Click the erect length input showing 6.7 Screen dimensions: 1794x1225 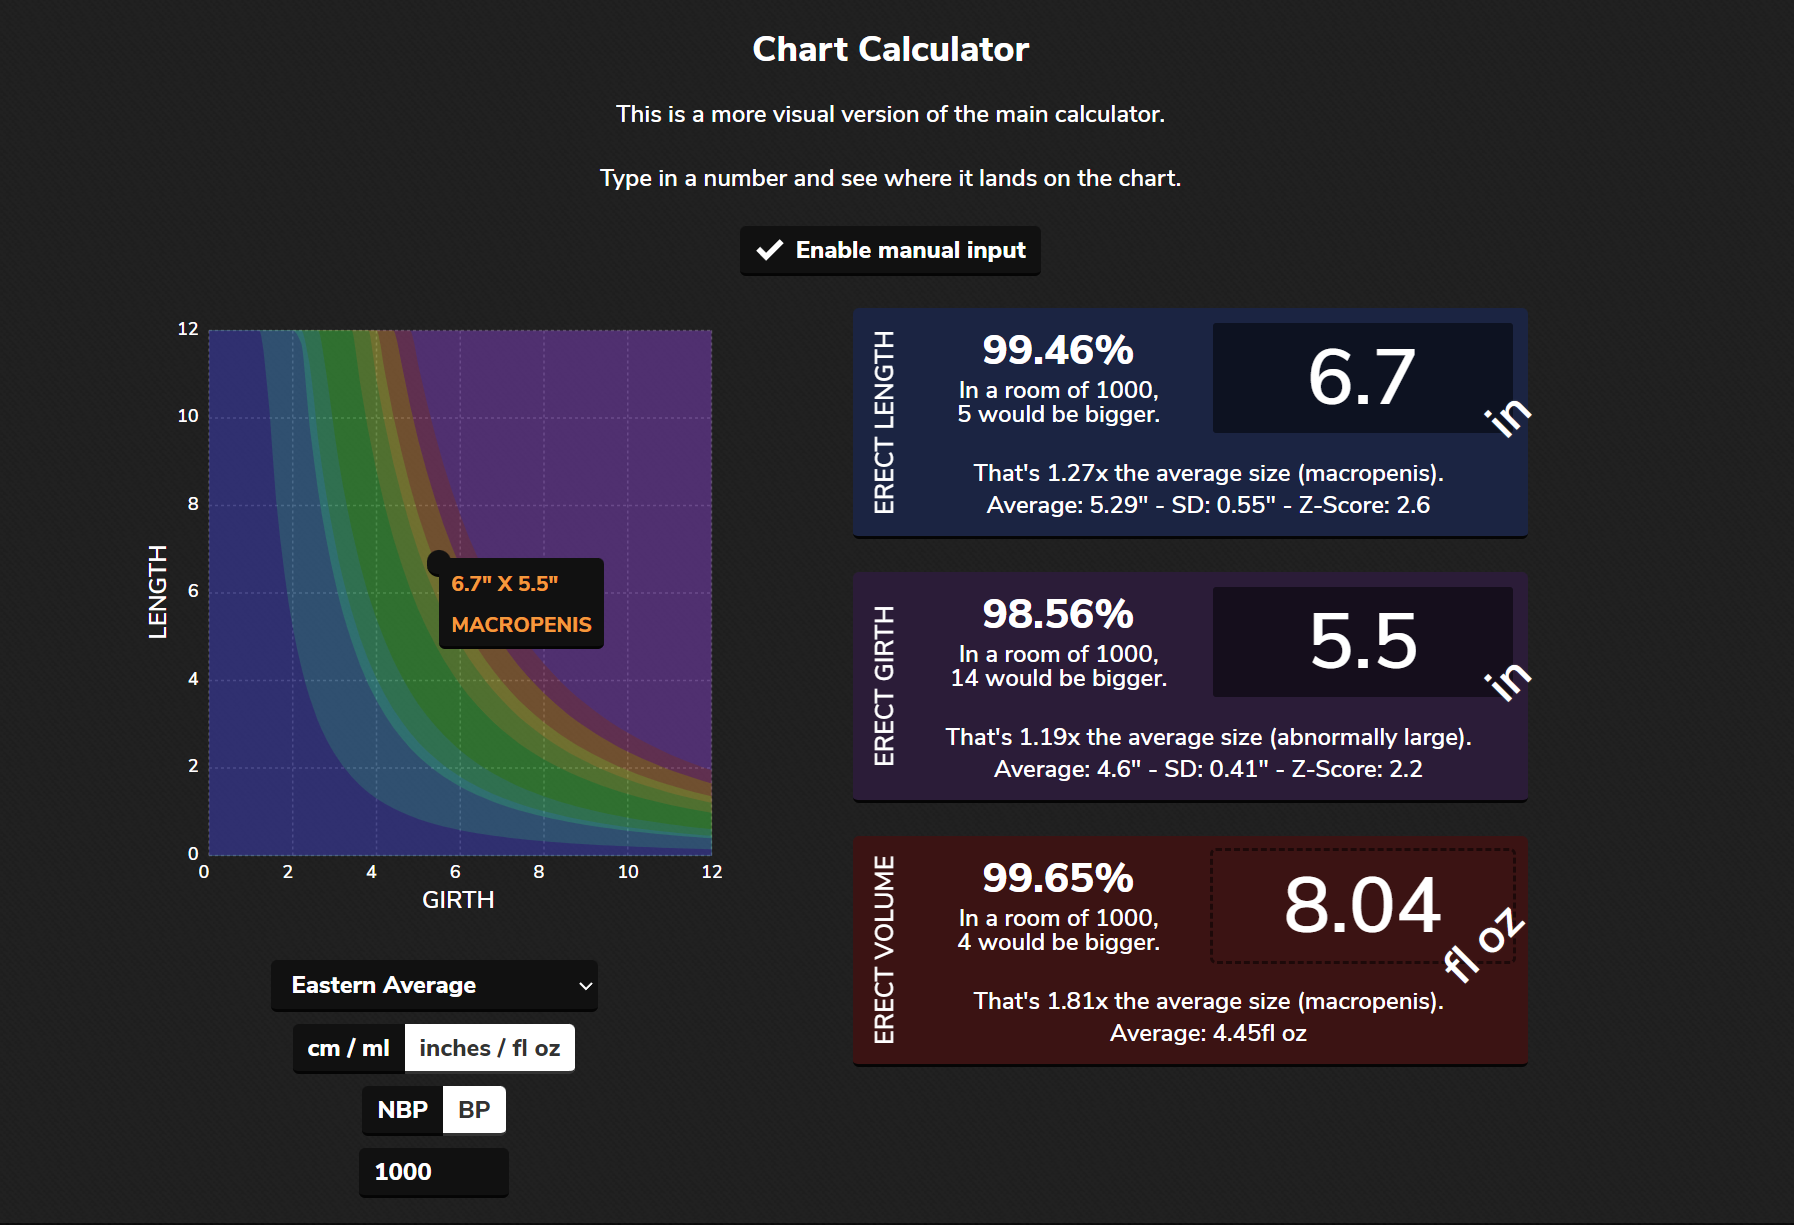click(1362, 378)
